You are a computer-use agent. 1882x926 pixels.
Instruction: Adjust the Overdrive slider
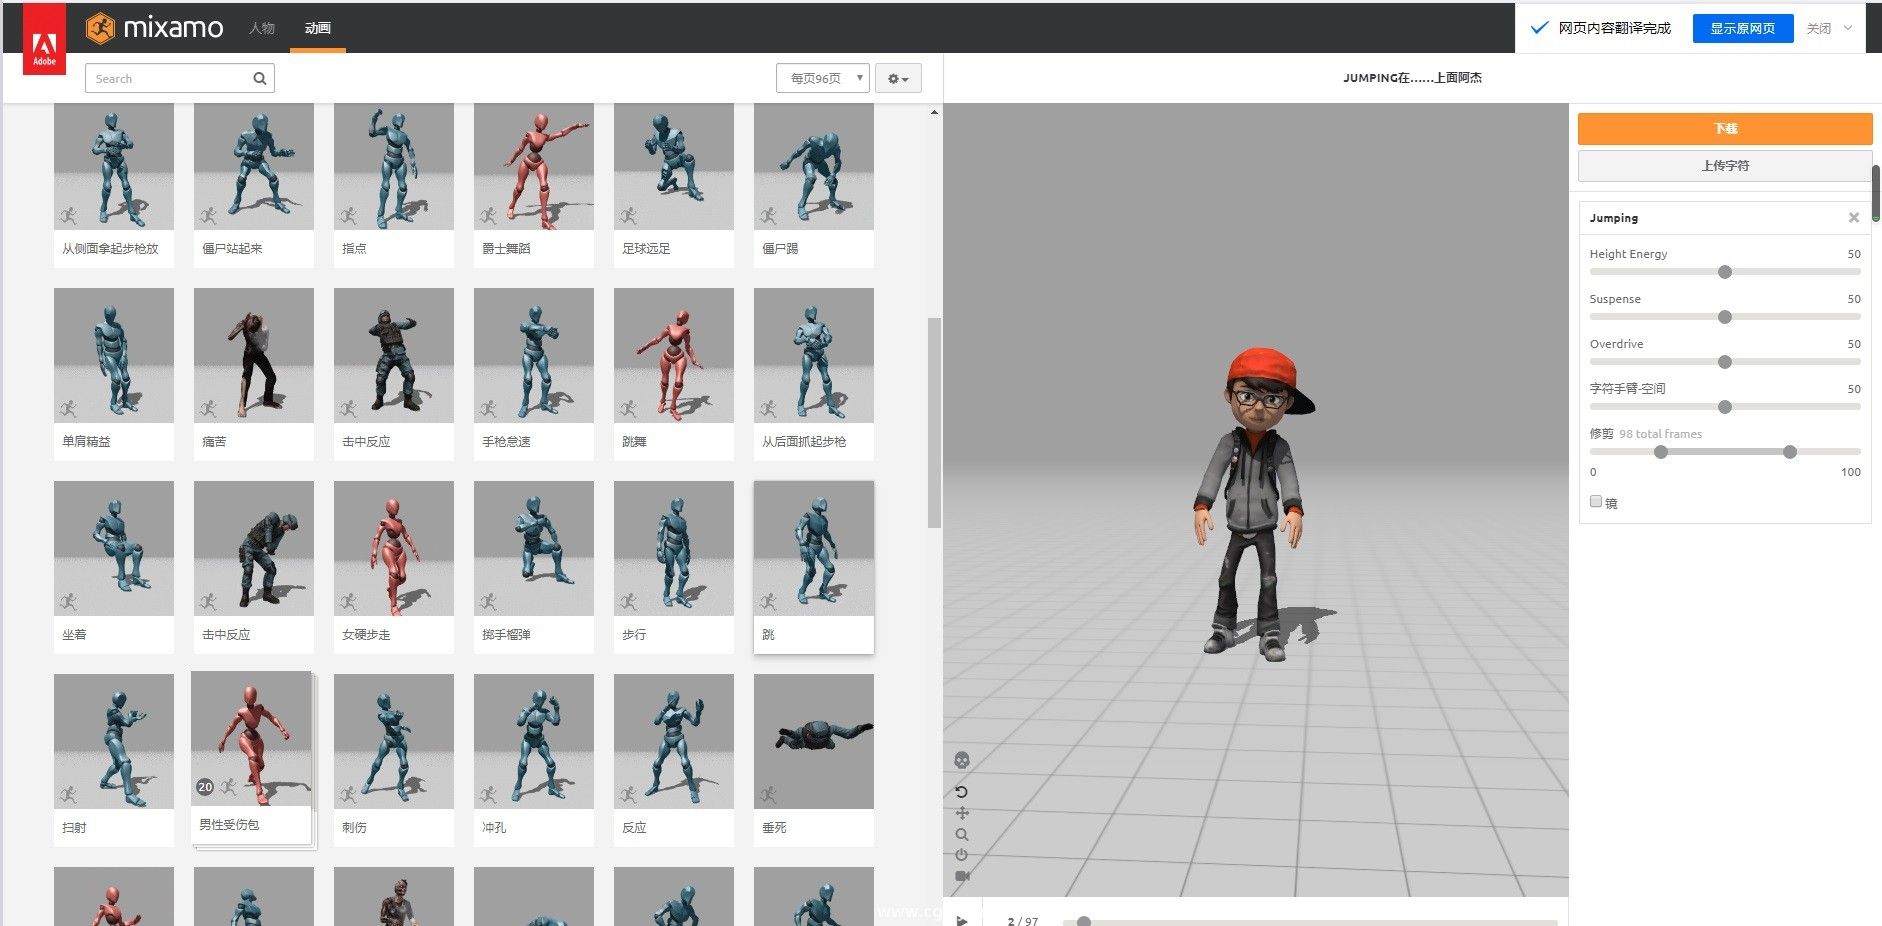pyautogui.click(x=1725, y=362)
